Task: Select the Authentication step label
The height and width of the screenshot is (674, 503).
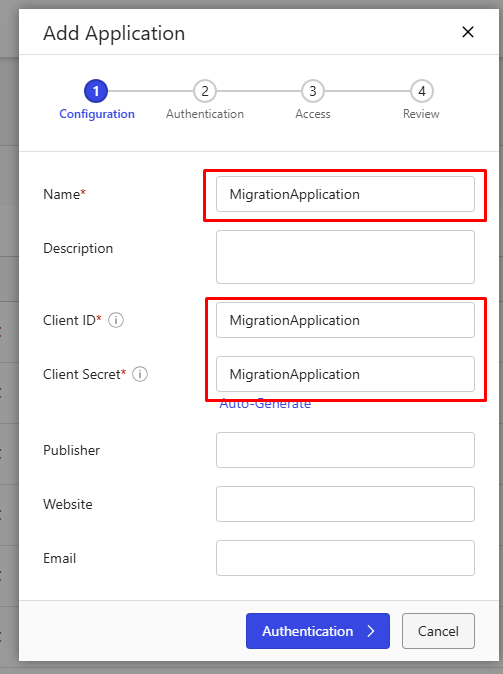Action: pos(205,114)
